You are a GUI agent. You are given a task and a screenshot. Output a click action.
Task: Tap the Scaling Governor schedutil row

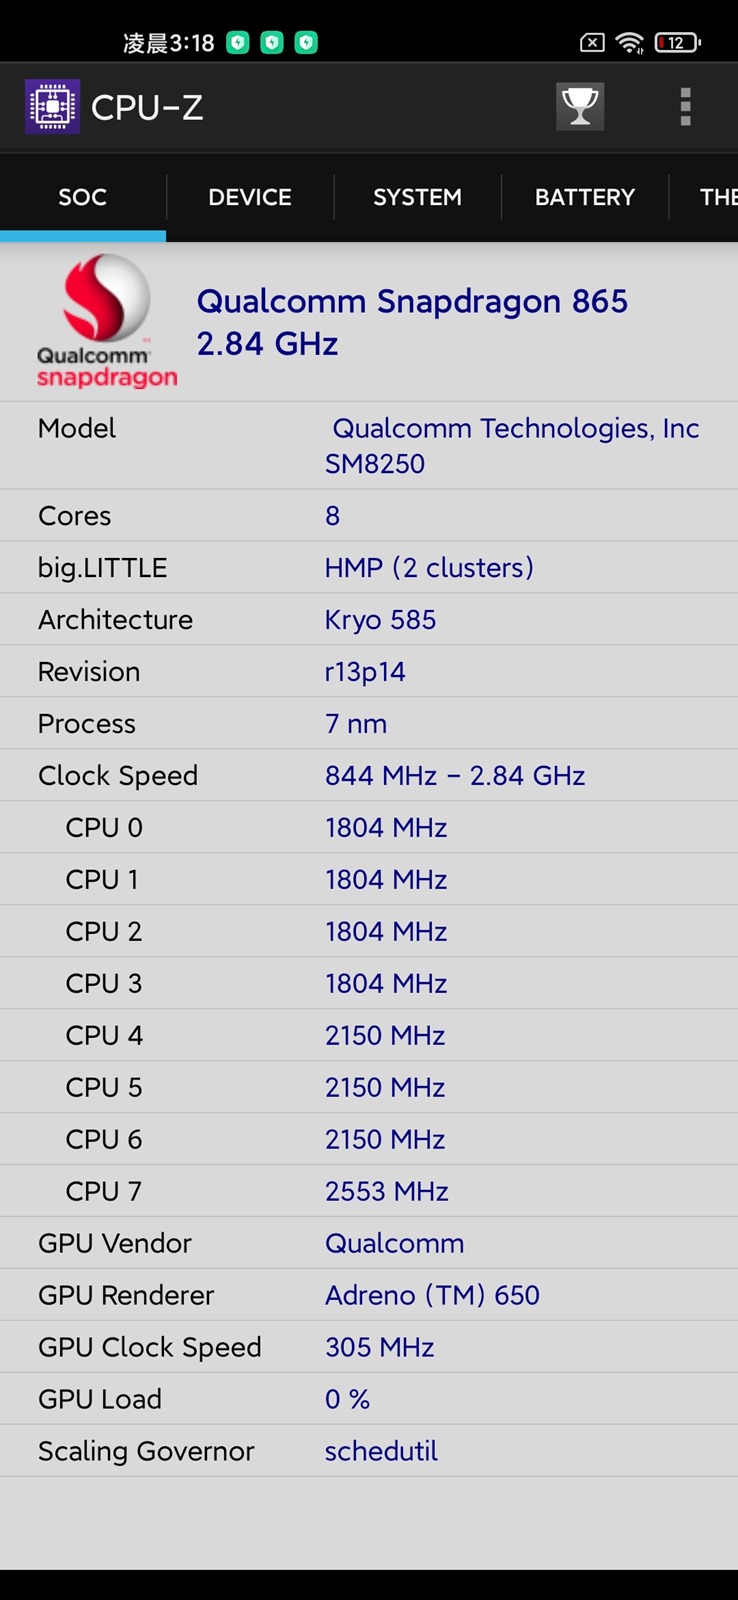(369, 1451)
